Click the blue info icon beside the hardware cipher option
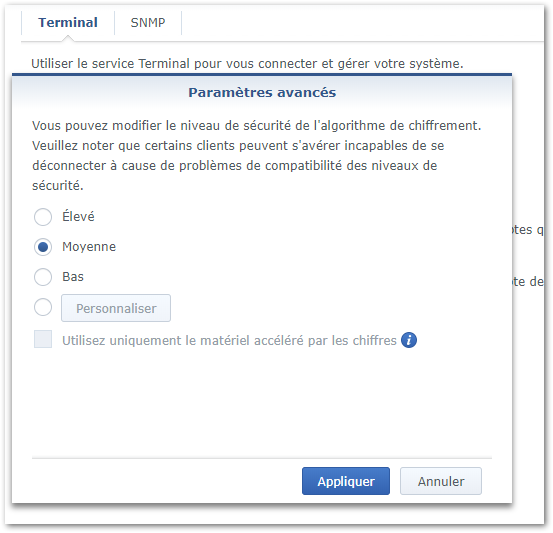The image size is (553, 533). [409, 340]
